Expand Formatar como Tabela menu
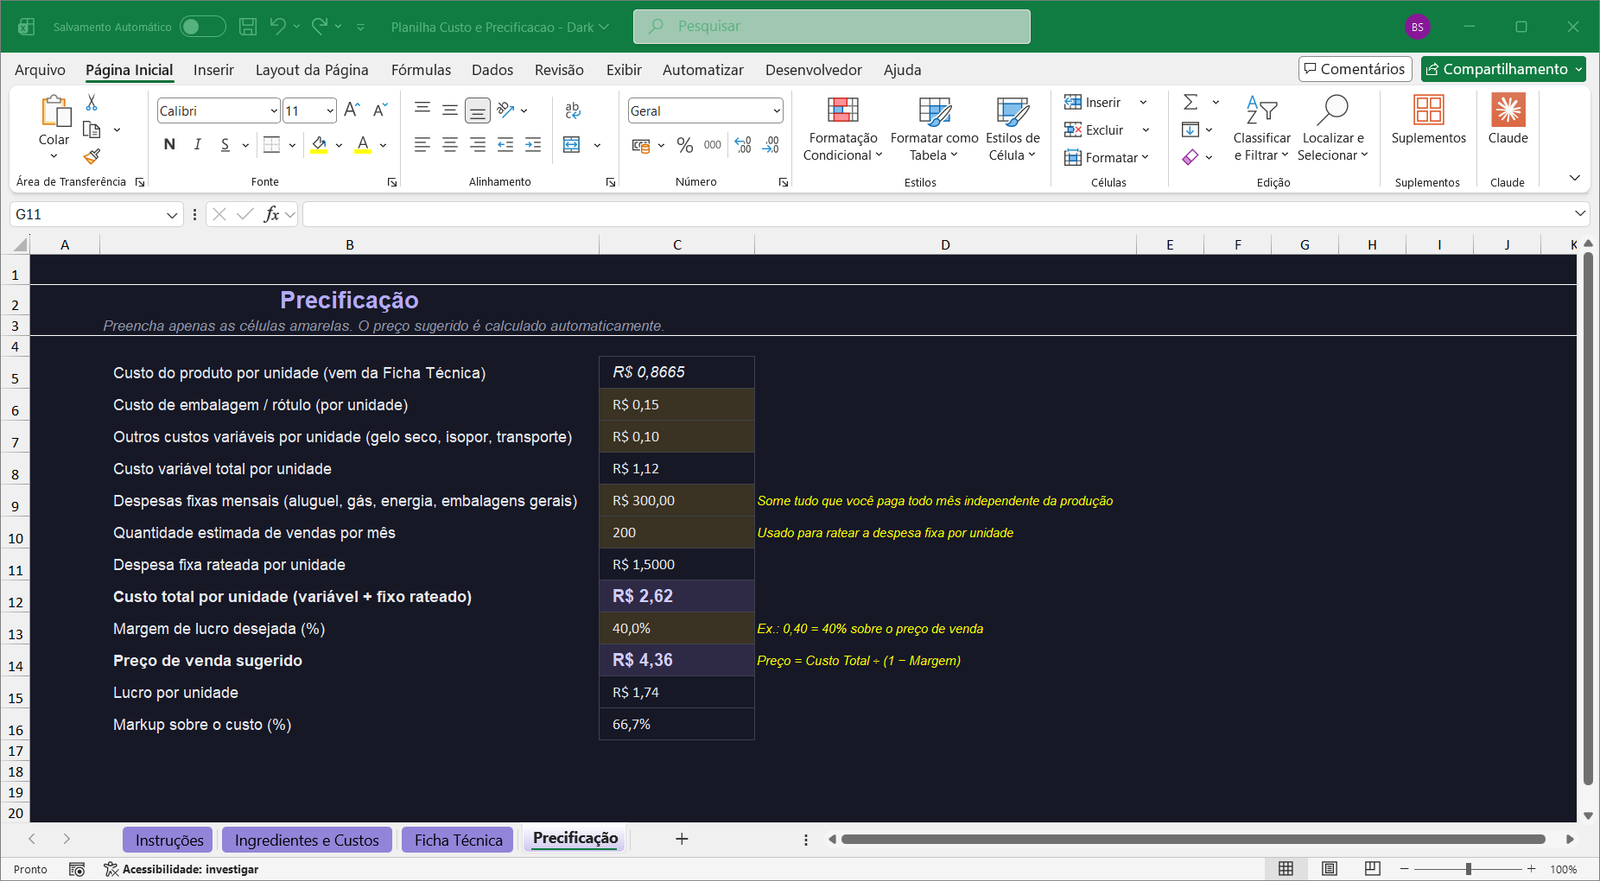The width and height of the screenshot is (1600, 881). [x=934, y=128]
